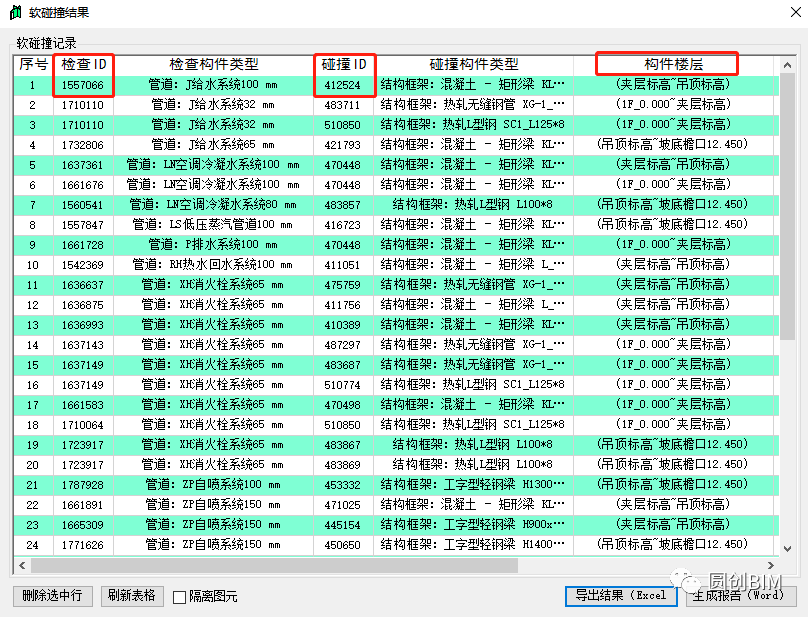Screen dimensions: 808x617
Task: Click the vertical scrollbar thumb
Action: (787, 206)
